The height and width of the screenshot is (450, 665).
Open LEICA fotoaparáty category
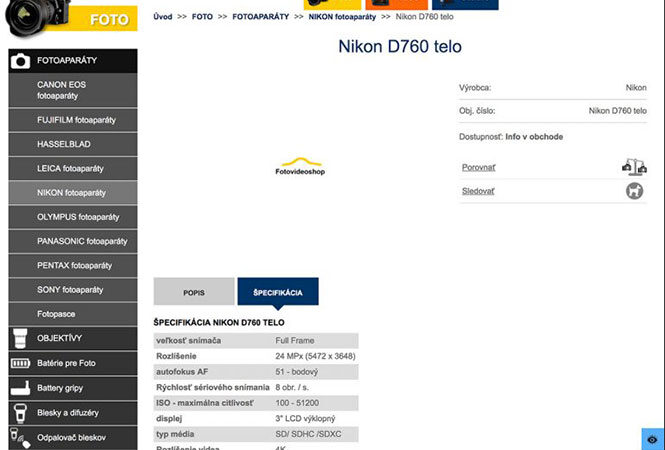73,168
